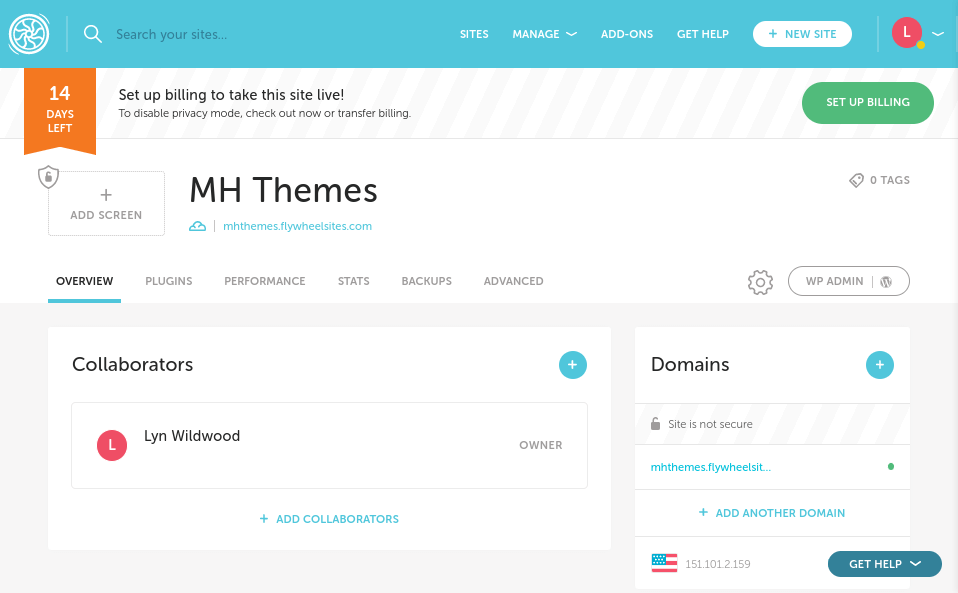The image size is (958, 593).
Task: Click truncated mhthemes.flywheelsit... domain in Domains
Action: [711, 467]
